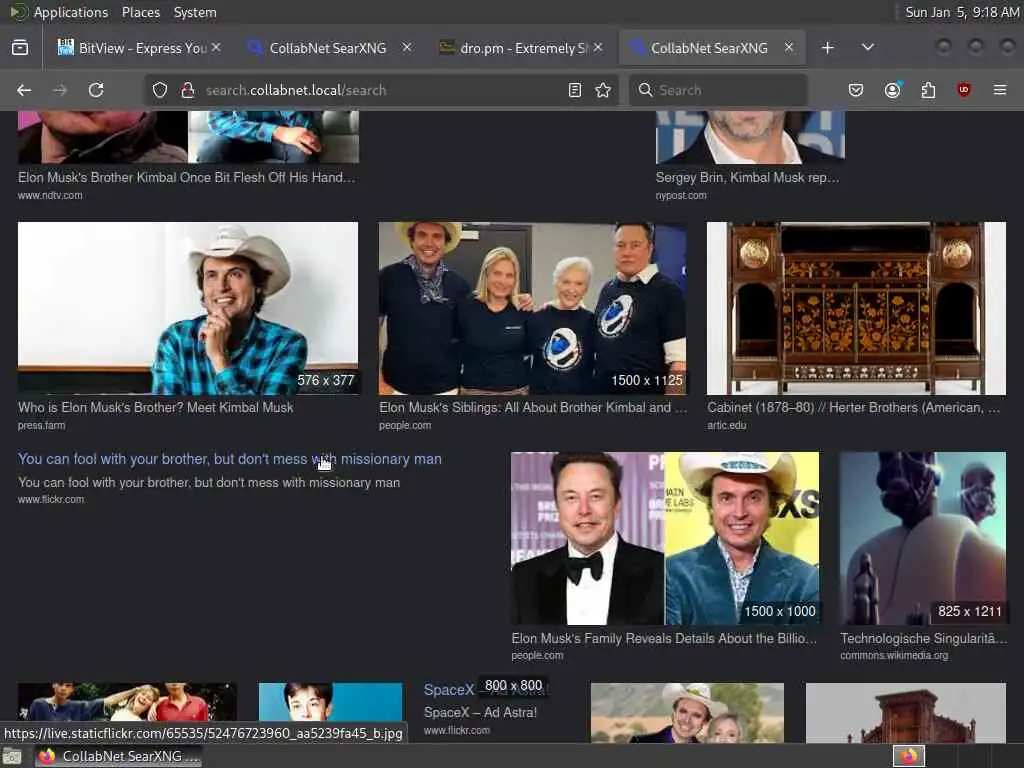Open the Places menu

[140, 12]
